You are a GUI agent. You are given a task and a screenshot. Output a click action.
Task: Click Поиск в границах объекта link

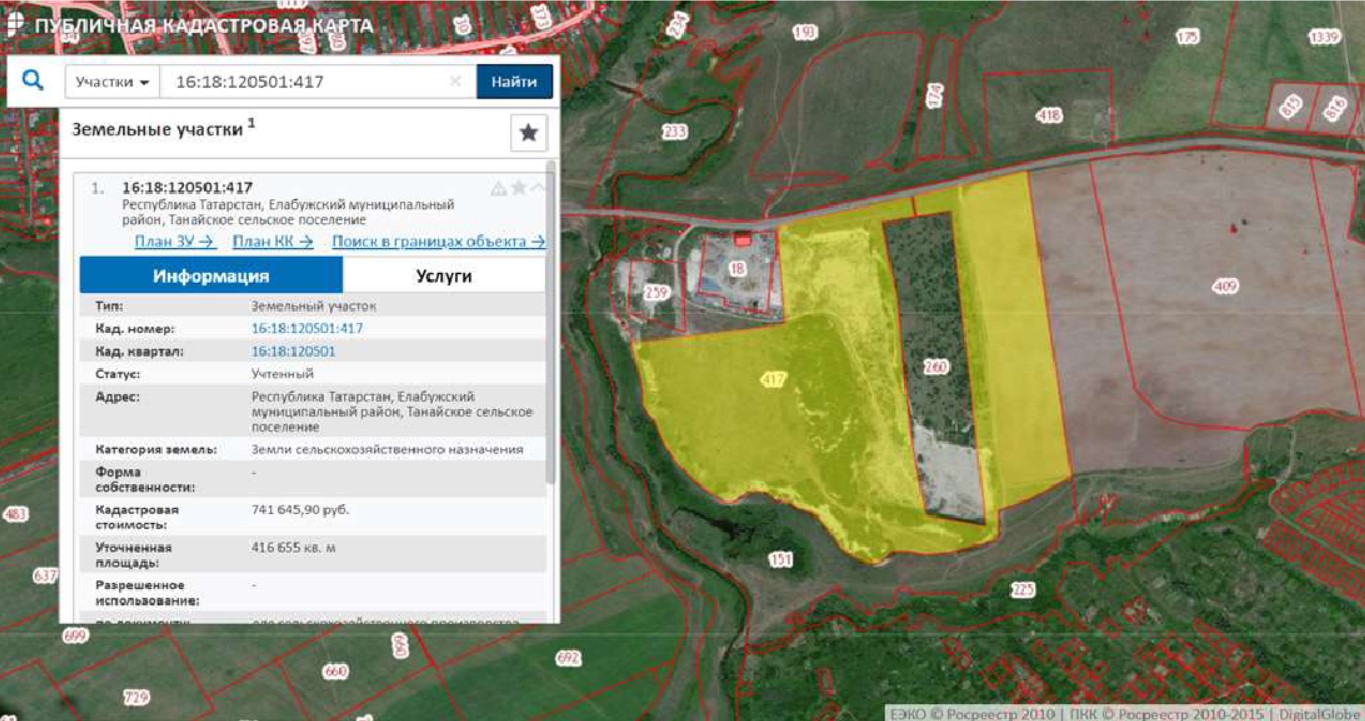438,241
